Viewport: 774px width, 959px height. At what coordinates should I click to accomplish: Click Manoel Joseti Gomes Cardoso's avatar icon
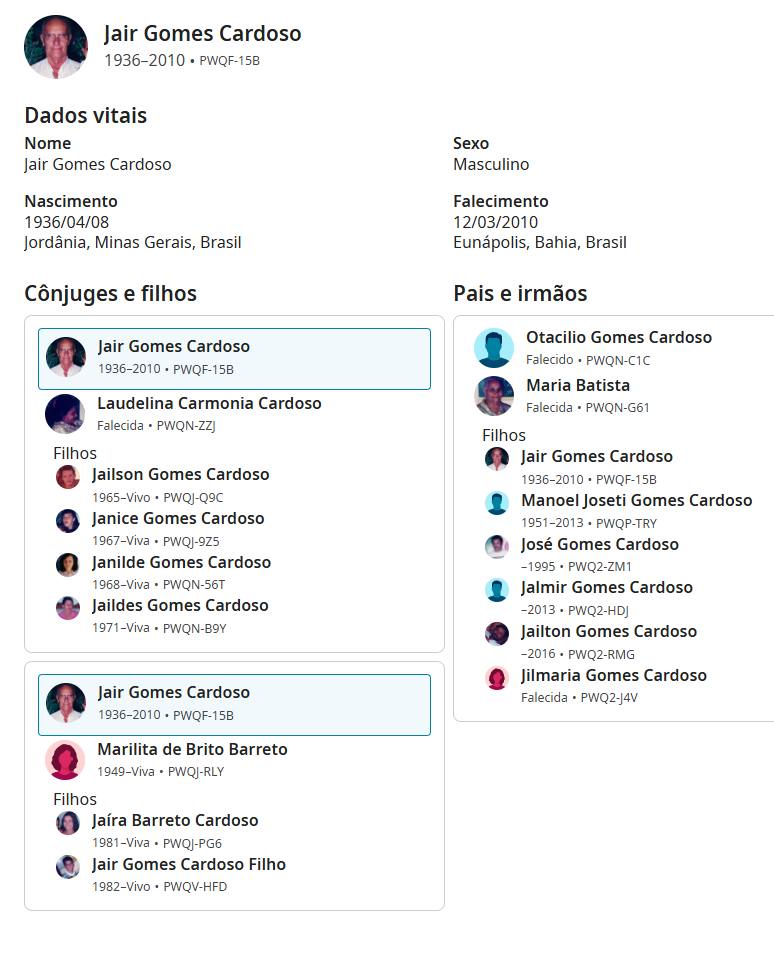tap(497, 503)
